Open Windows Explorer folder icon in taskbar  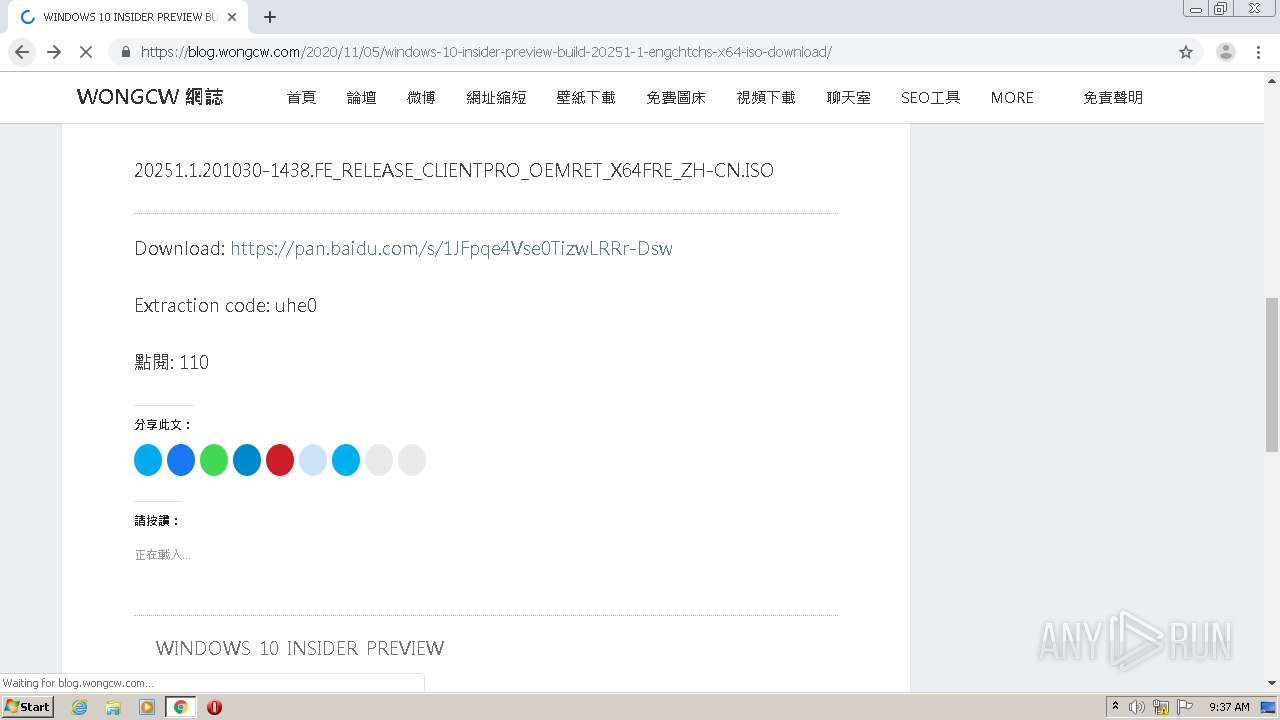coord(113,707)
